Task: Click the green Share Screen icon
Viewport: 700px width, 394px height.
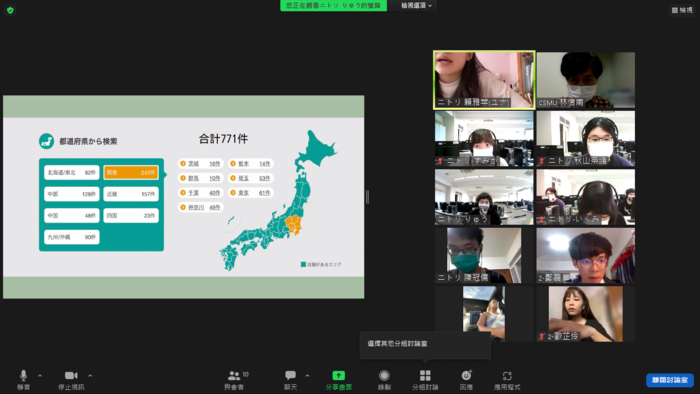Action: (x=338, y=376)
